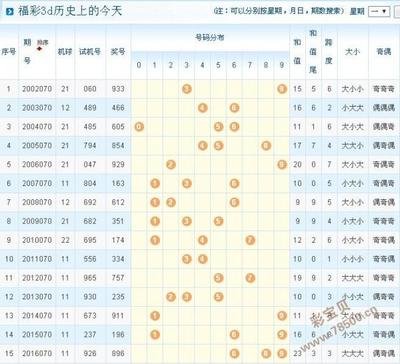Click ball 4 in row 2010070
400x364 pixels.
tap(203, 240)
